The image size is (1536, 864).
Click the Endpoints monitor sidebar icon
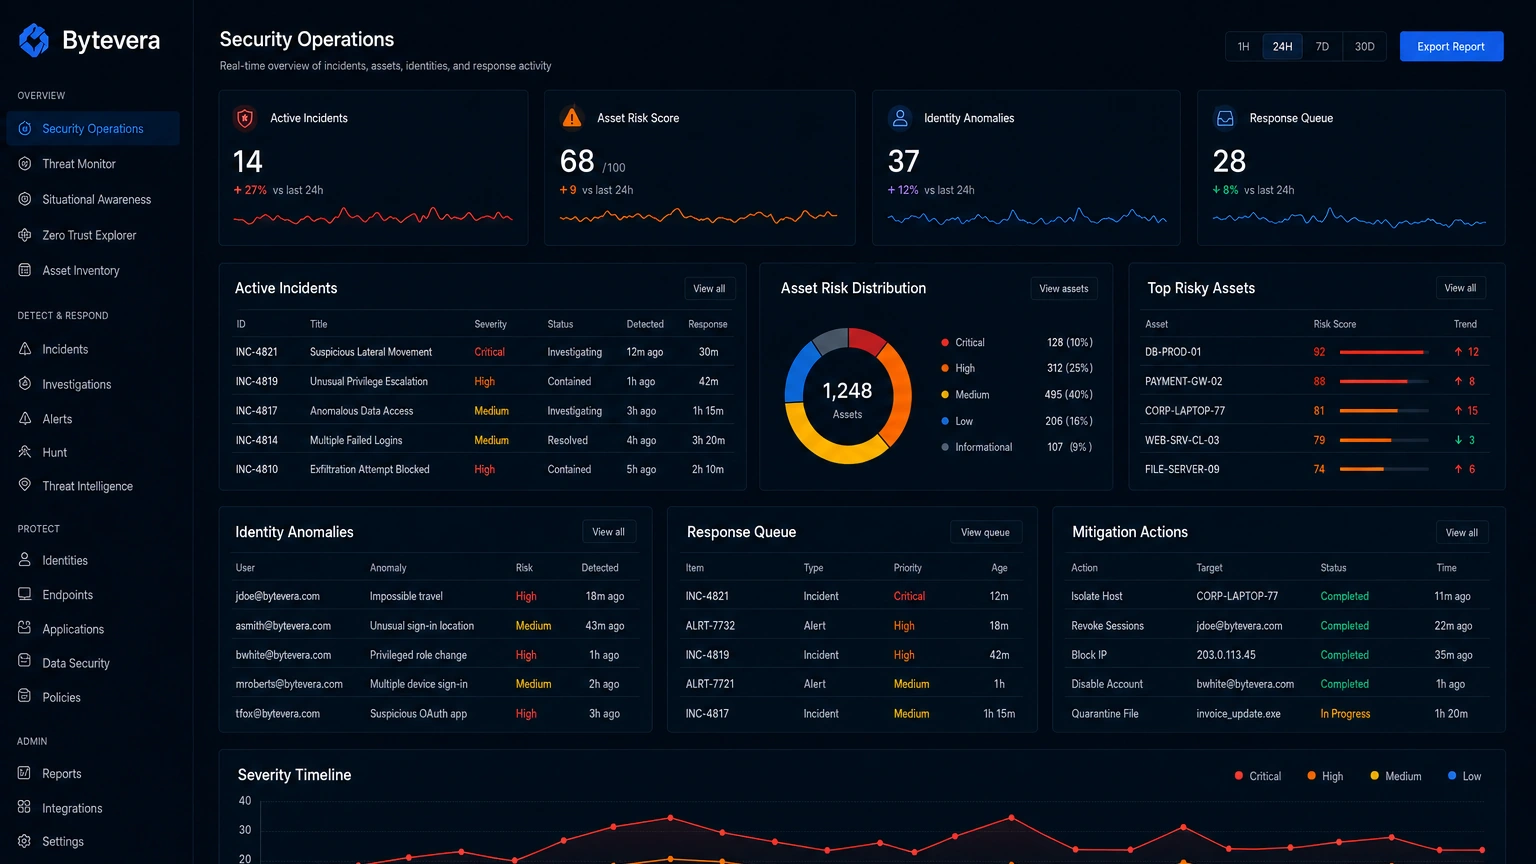pos(25,594)
